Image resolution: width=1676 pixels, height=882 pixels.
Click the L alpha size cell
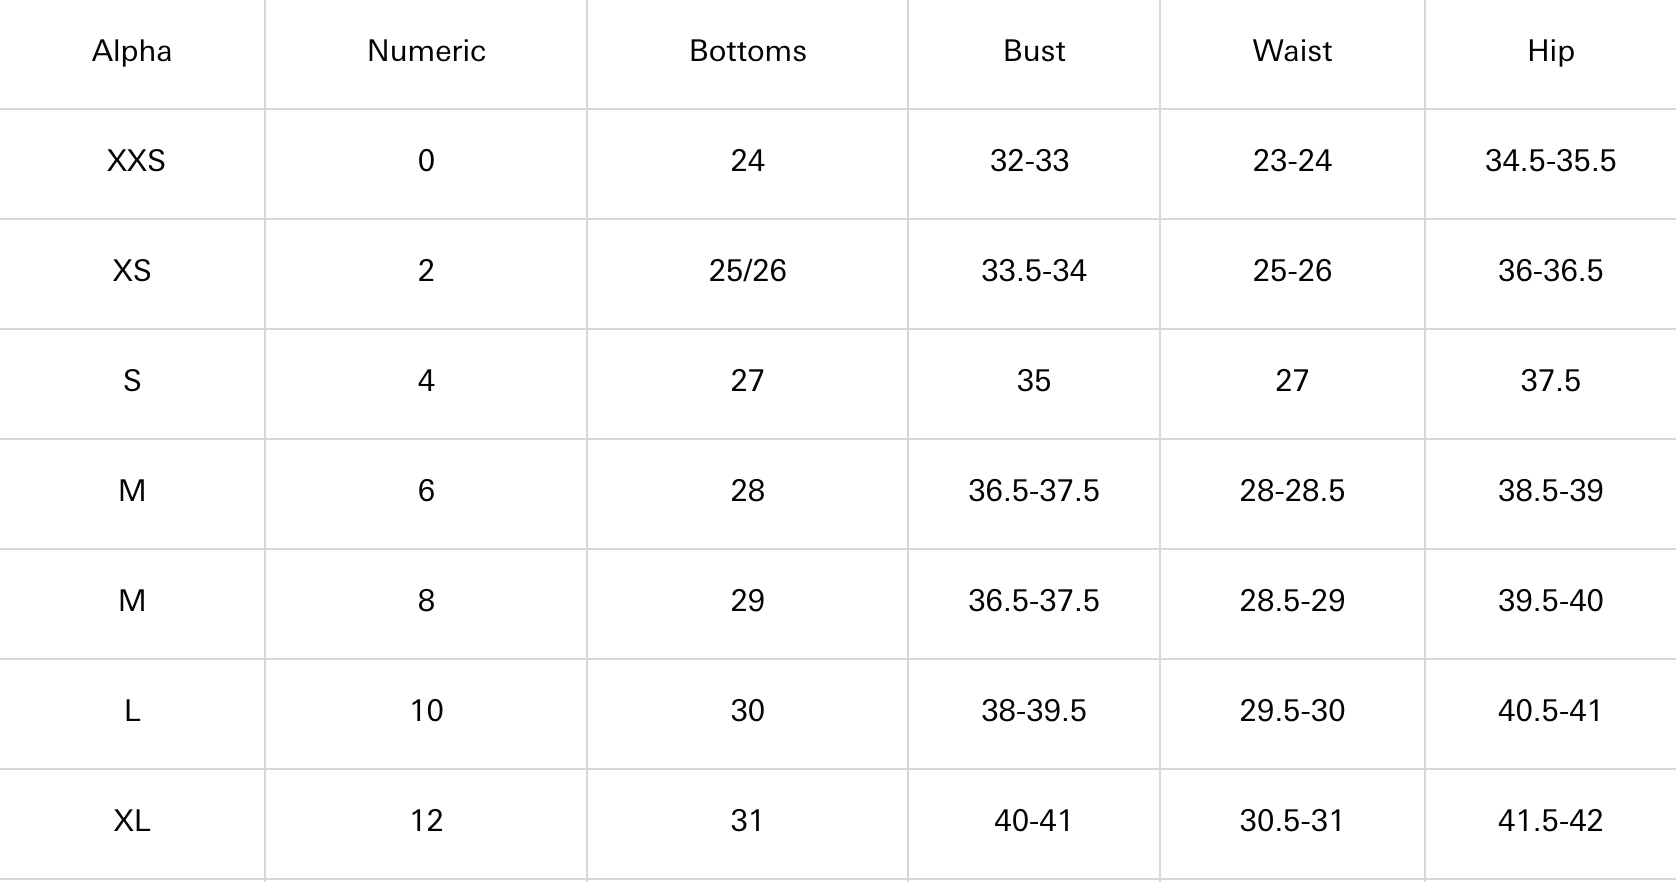click(x=132, y=711)
